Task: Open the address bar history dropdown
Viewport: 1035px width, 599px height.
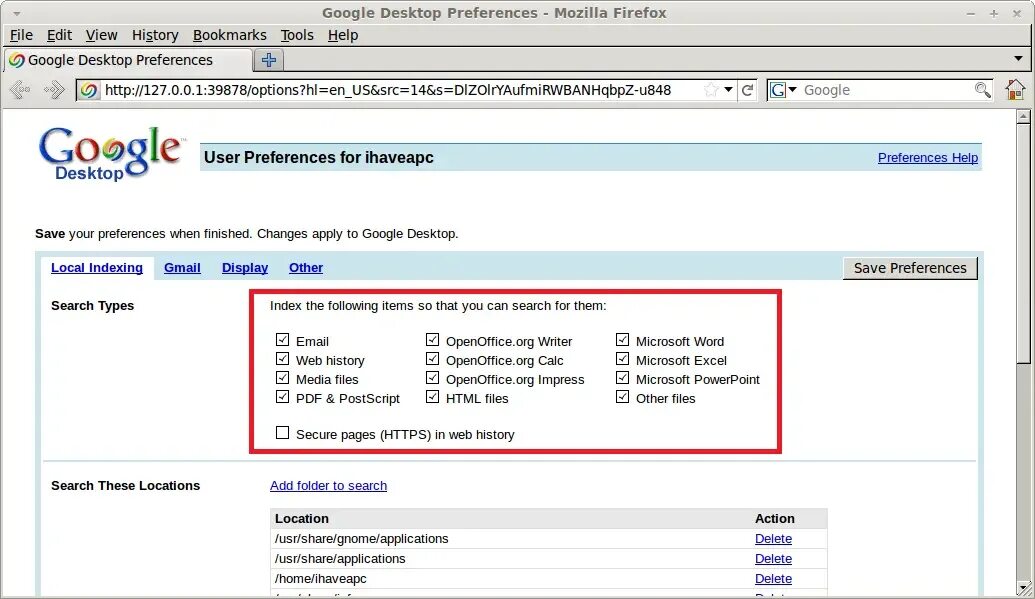Action: pyautogui.click(x=729, y=90)
